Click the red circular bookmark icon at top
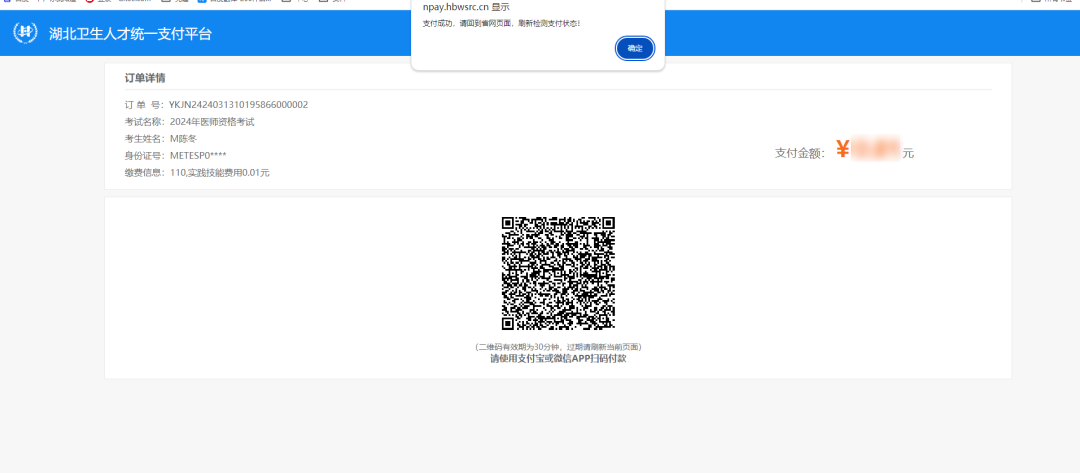1080x473 pixels. click(89, 2)
